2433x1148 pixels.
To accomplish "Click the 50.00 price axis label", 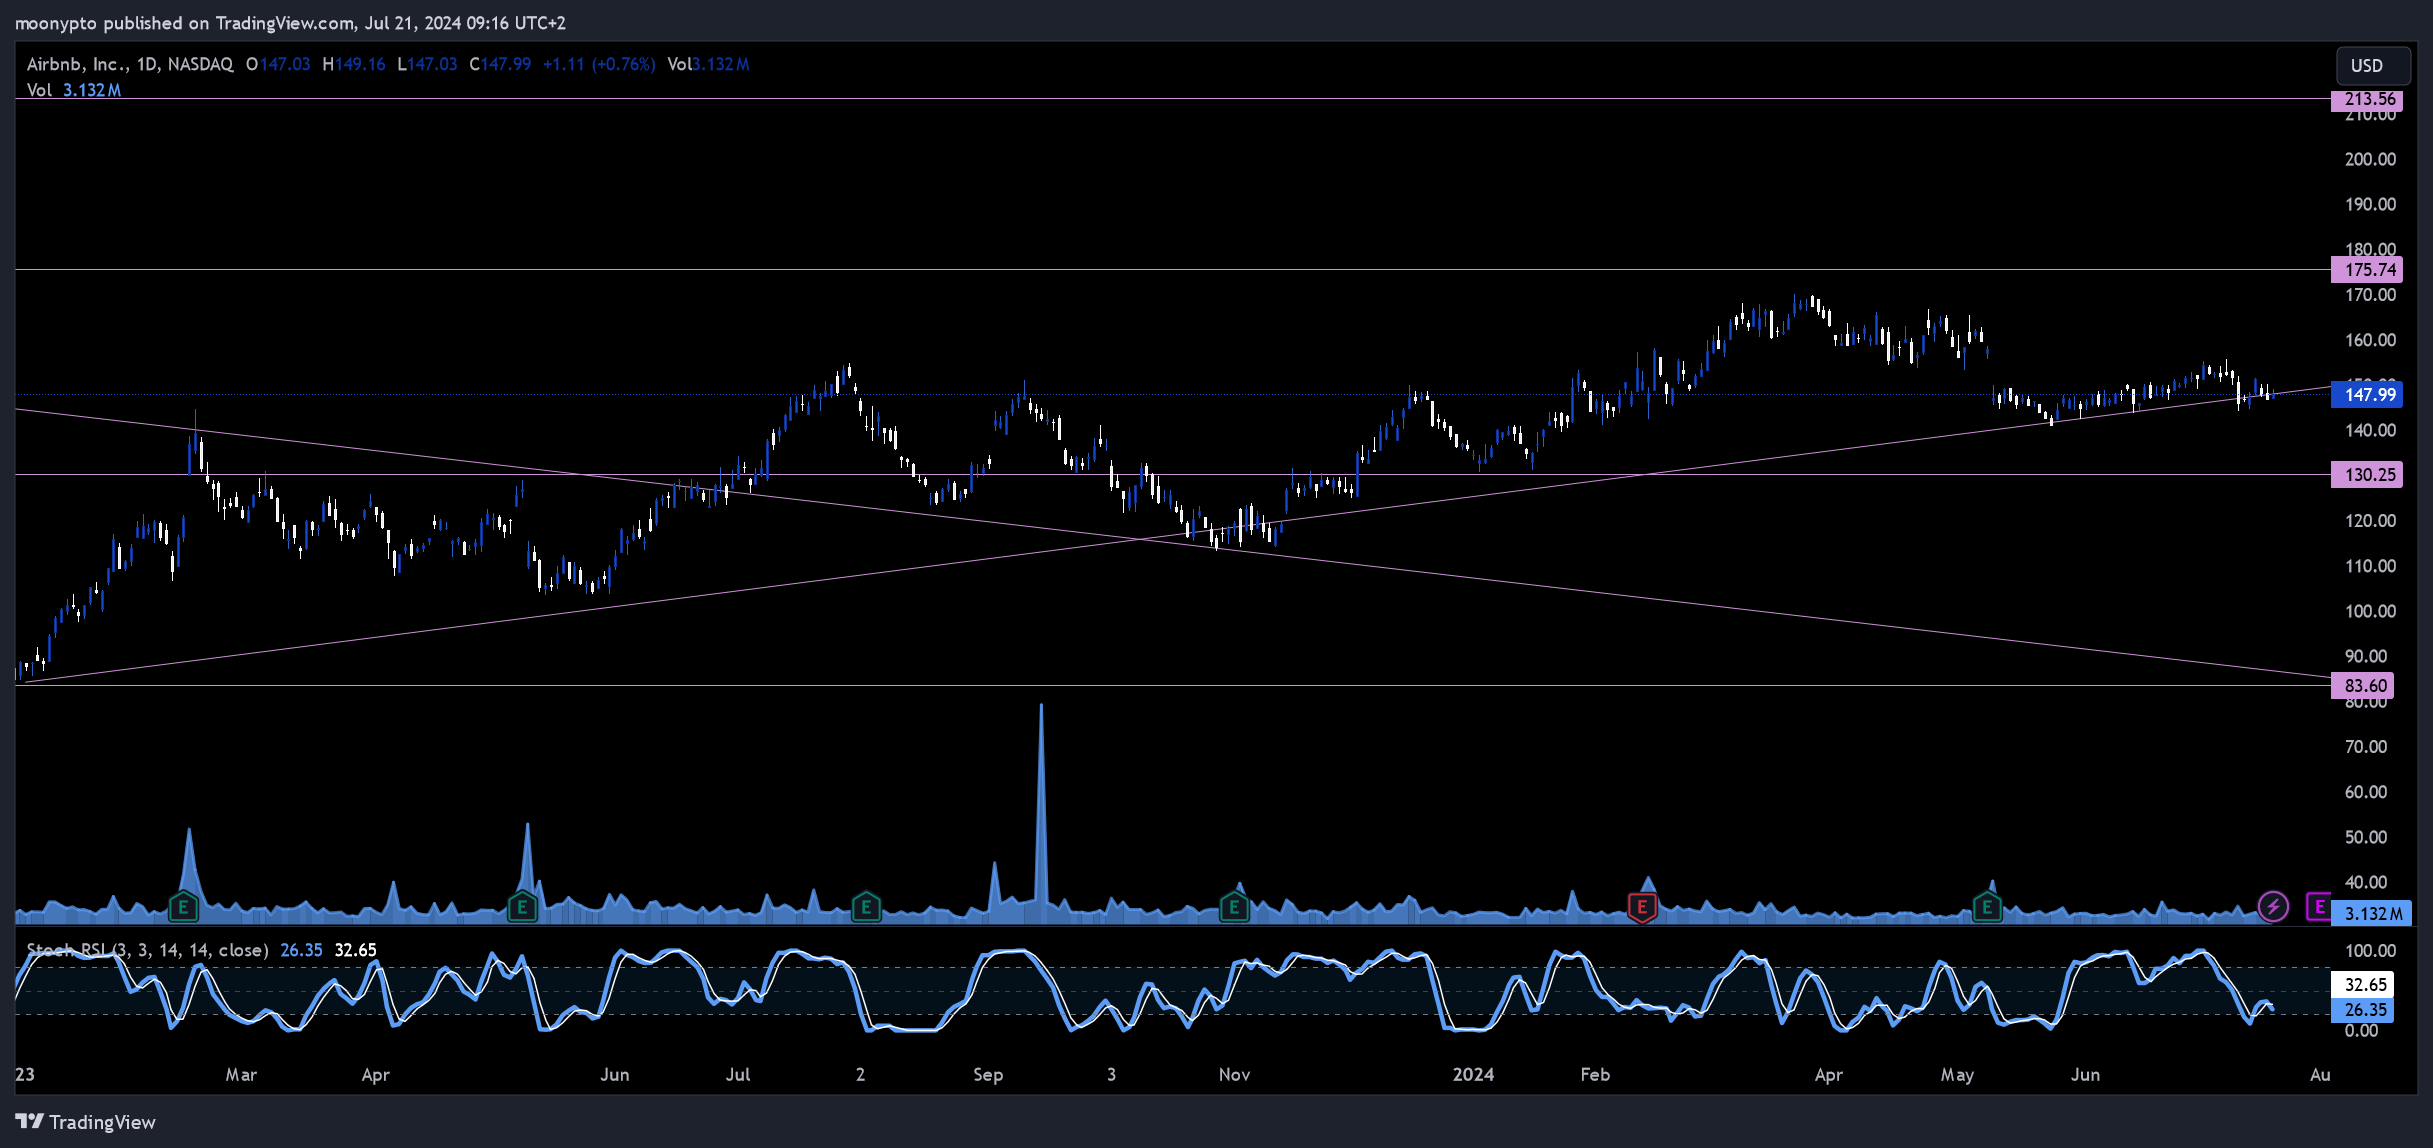I will (2366, 837).
